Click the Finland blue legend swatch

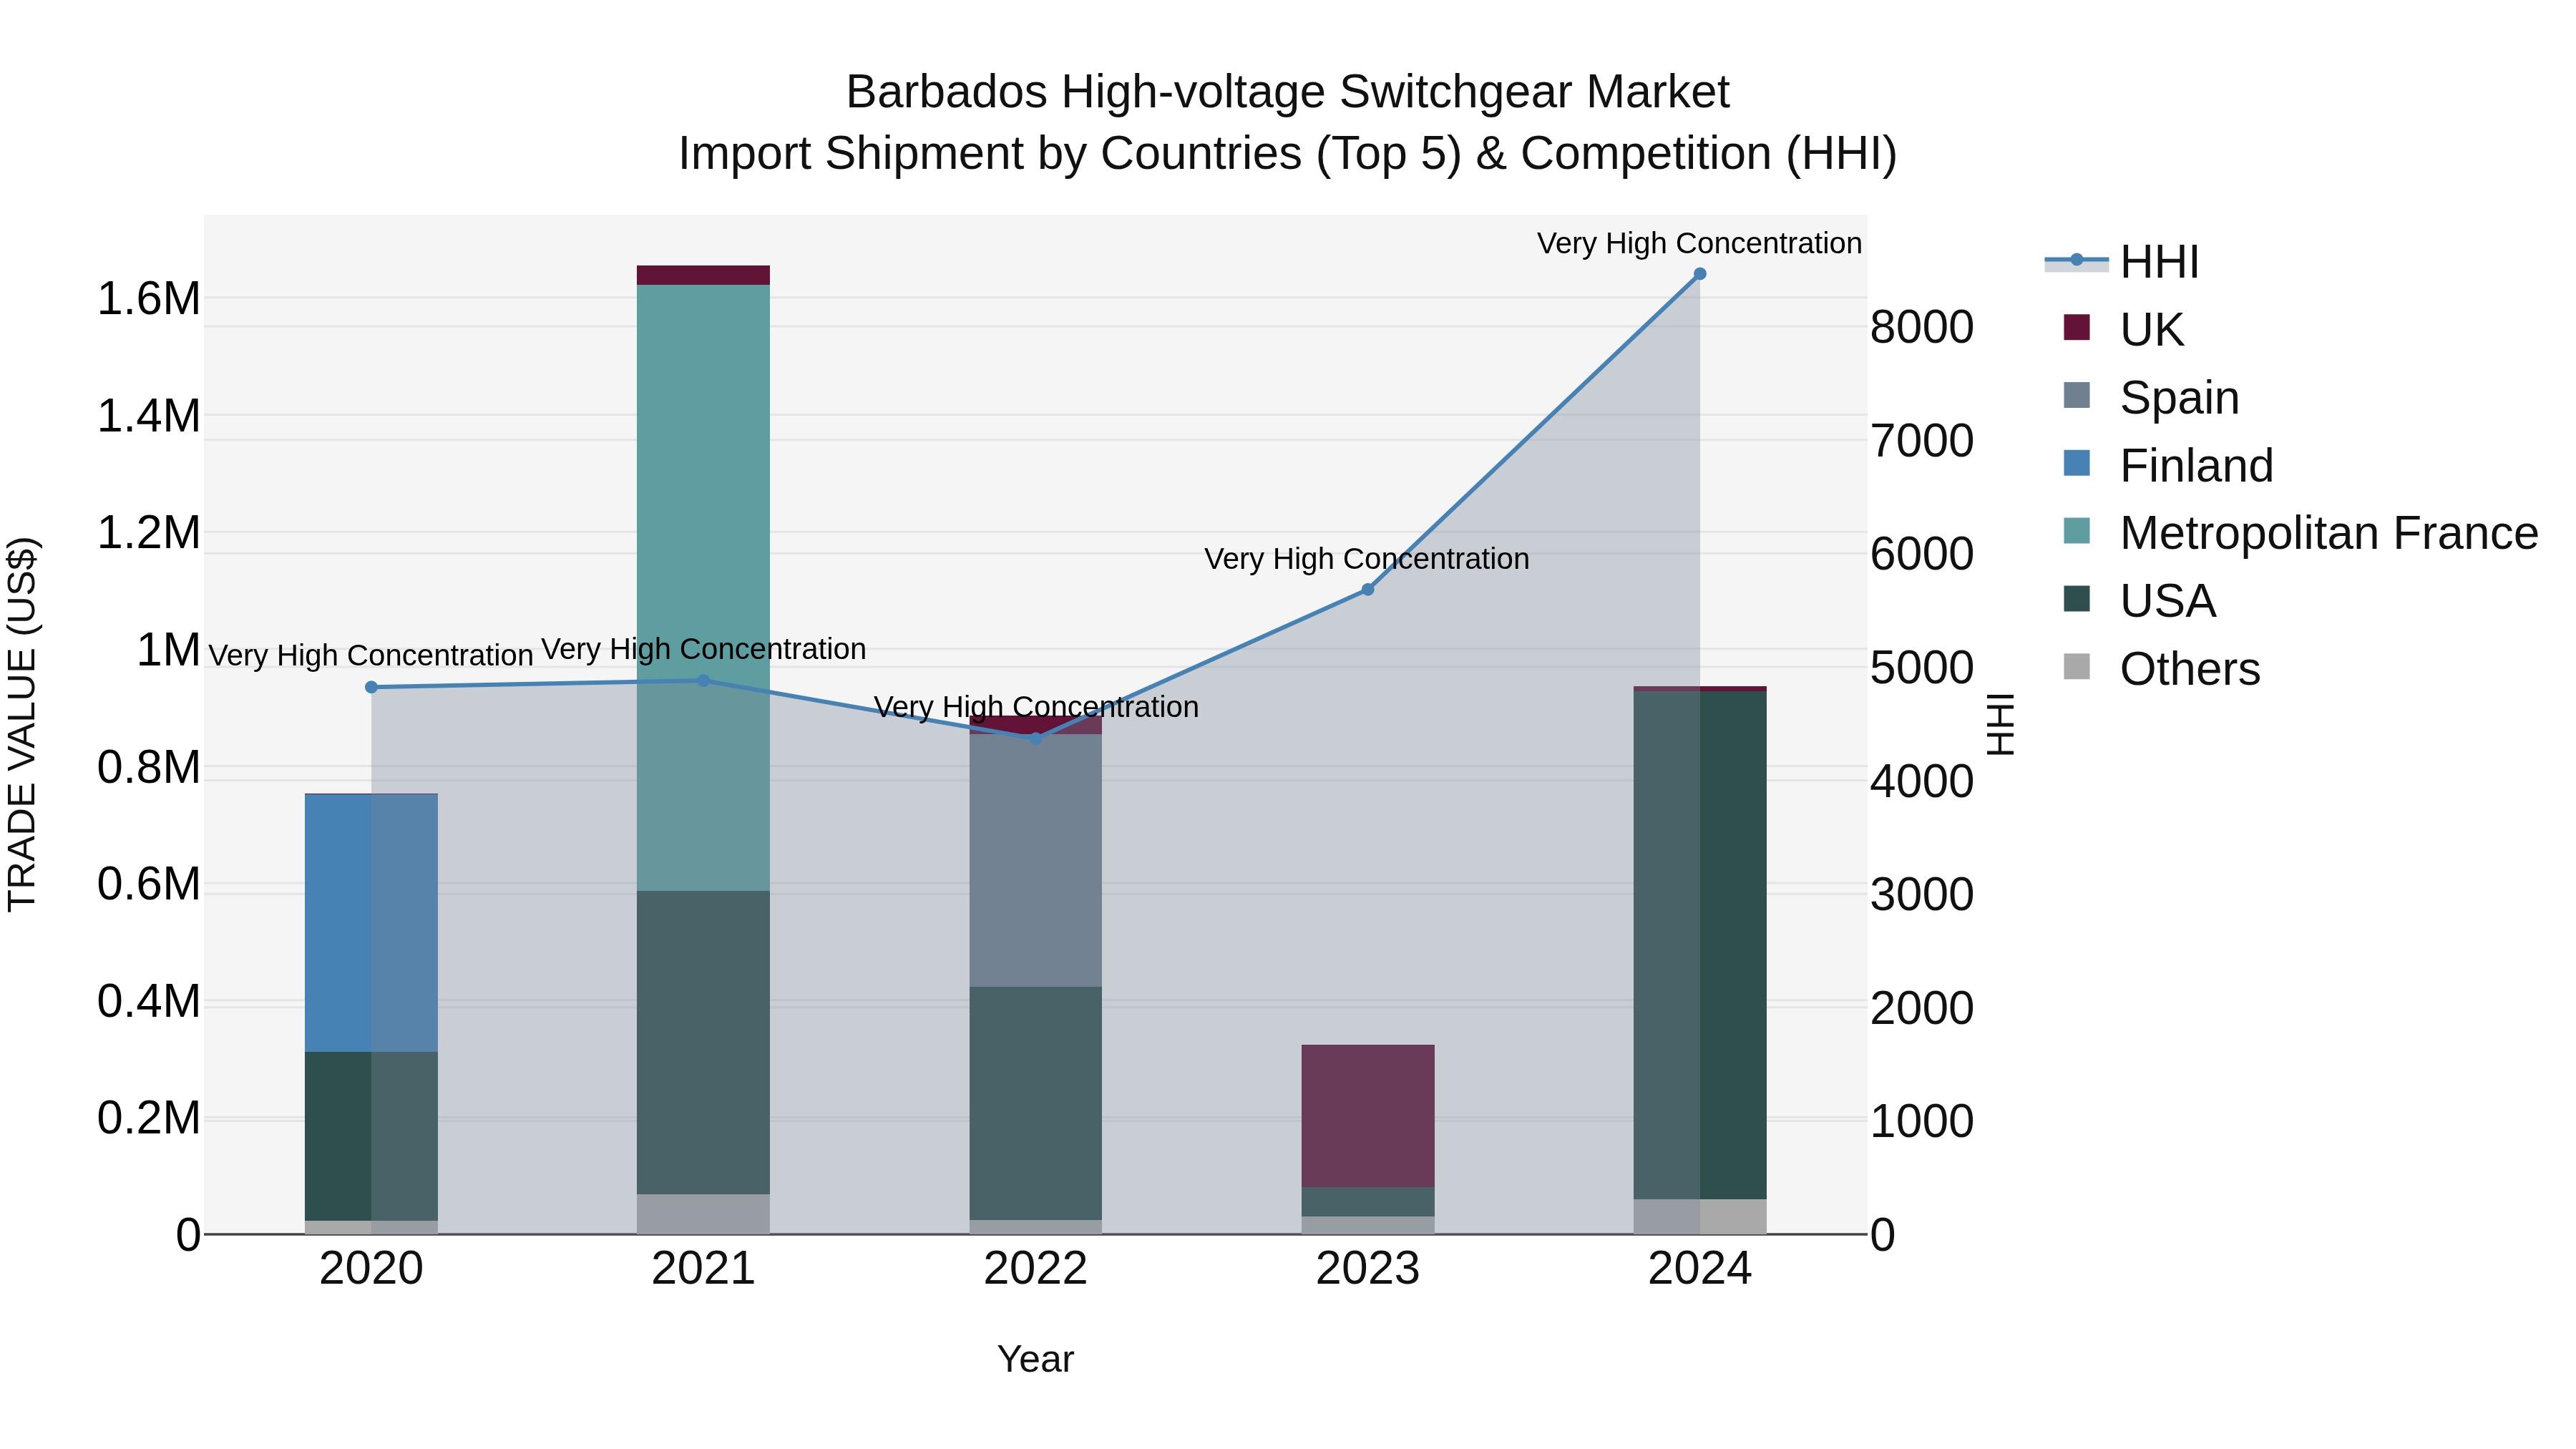point(2076,463)
